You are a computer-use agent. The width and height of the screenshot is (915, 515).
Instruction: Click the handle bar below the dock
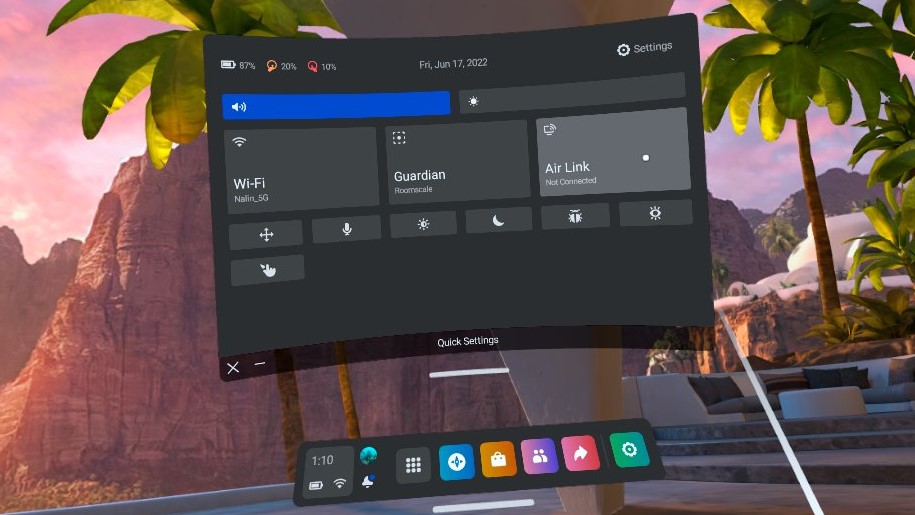483,505
